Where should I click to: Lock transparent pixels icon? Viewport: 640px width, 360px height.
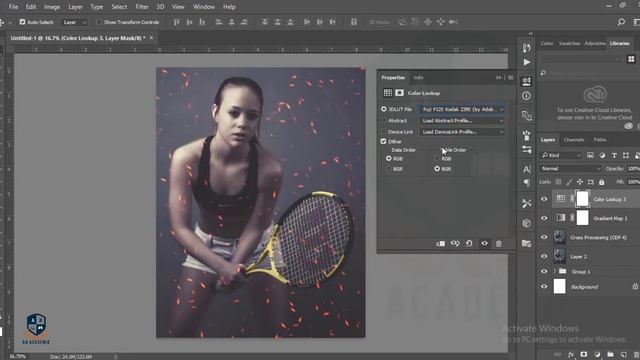point(558,182)
